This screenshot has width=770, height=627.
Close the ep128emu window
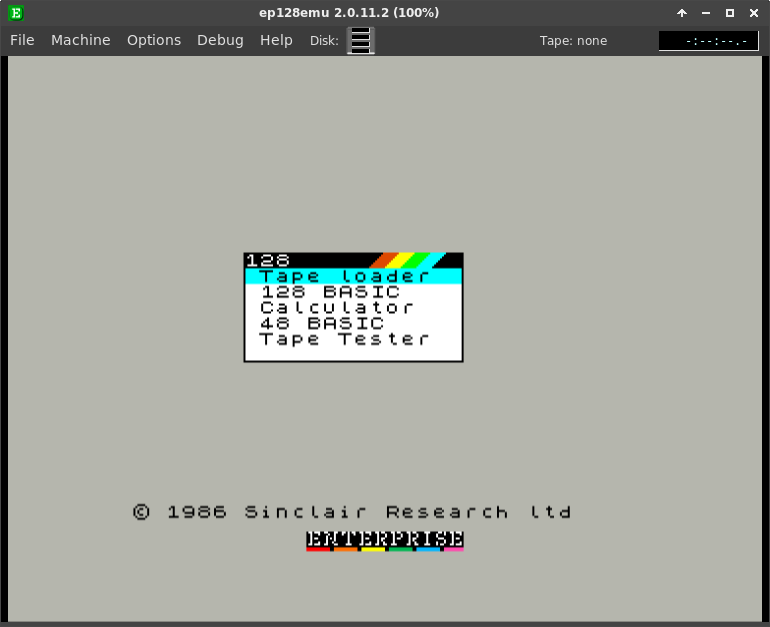coord(754,13)
